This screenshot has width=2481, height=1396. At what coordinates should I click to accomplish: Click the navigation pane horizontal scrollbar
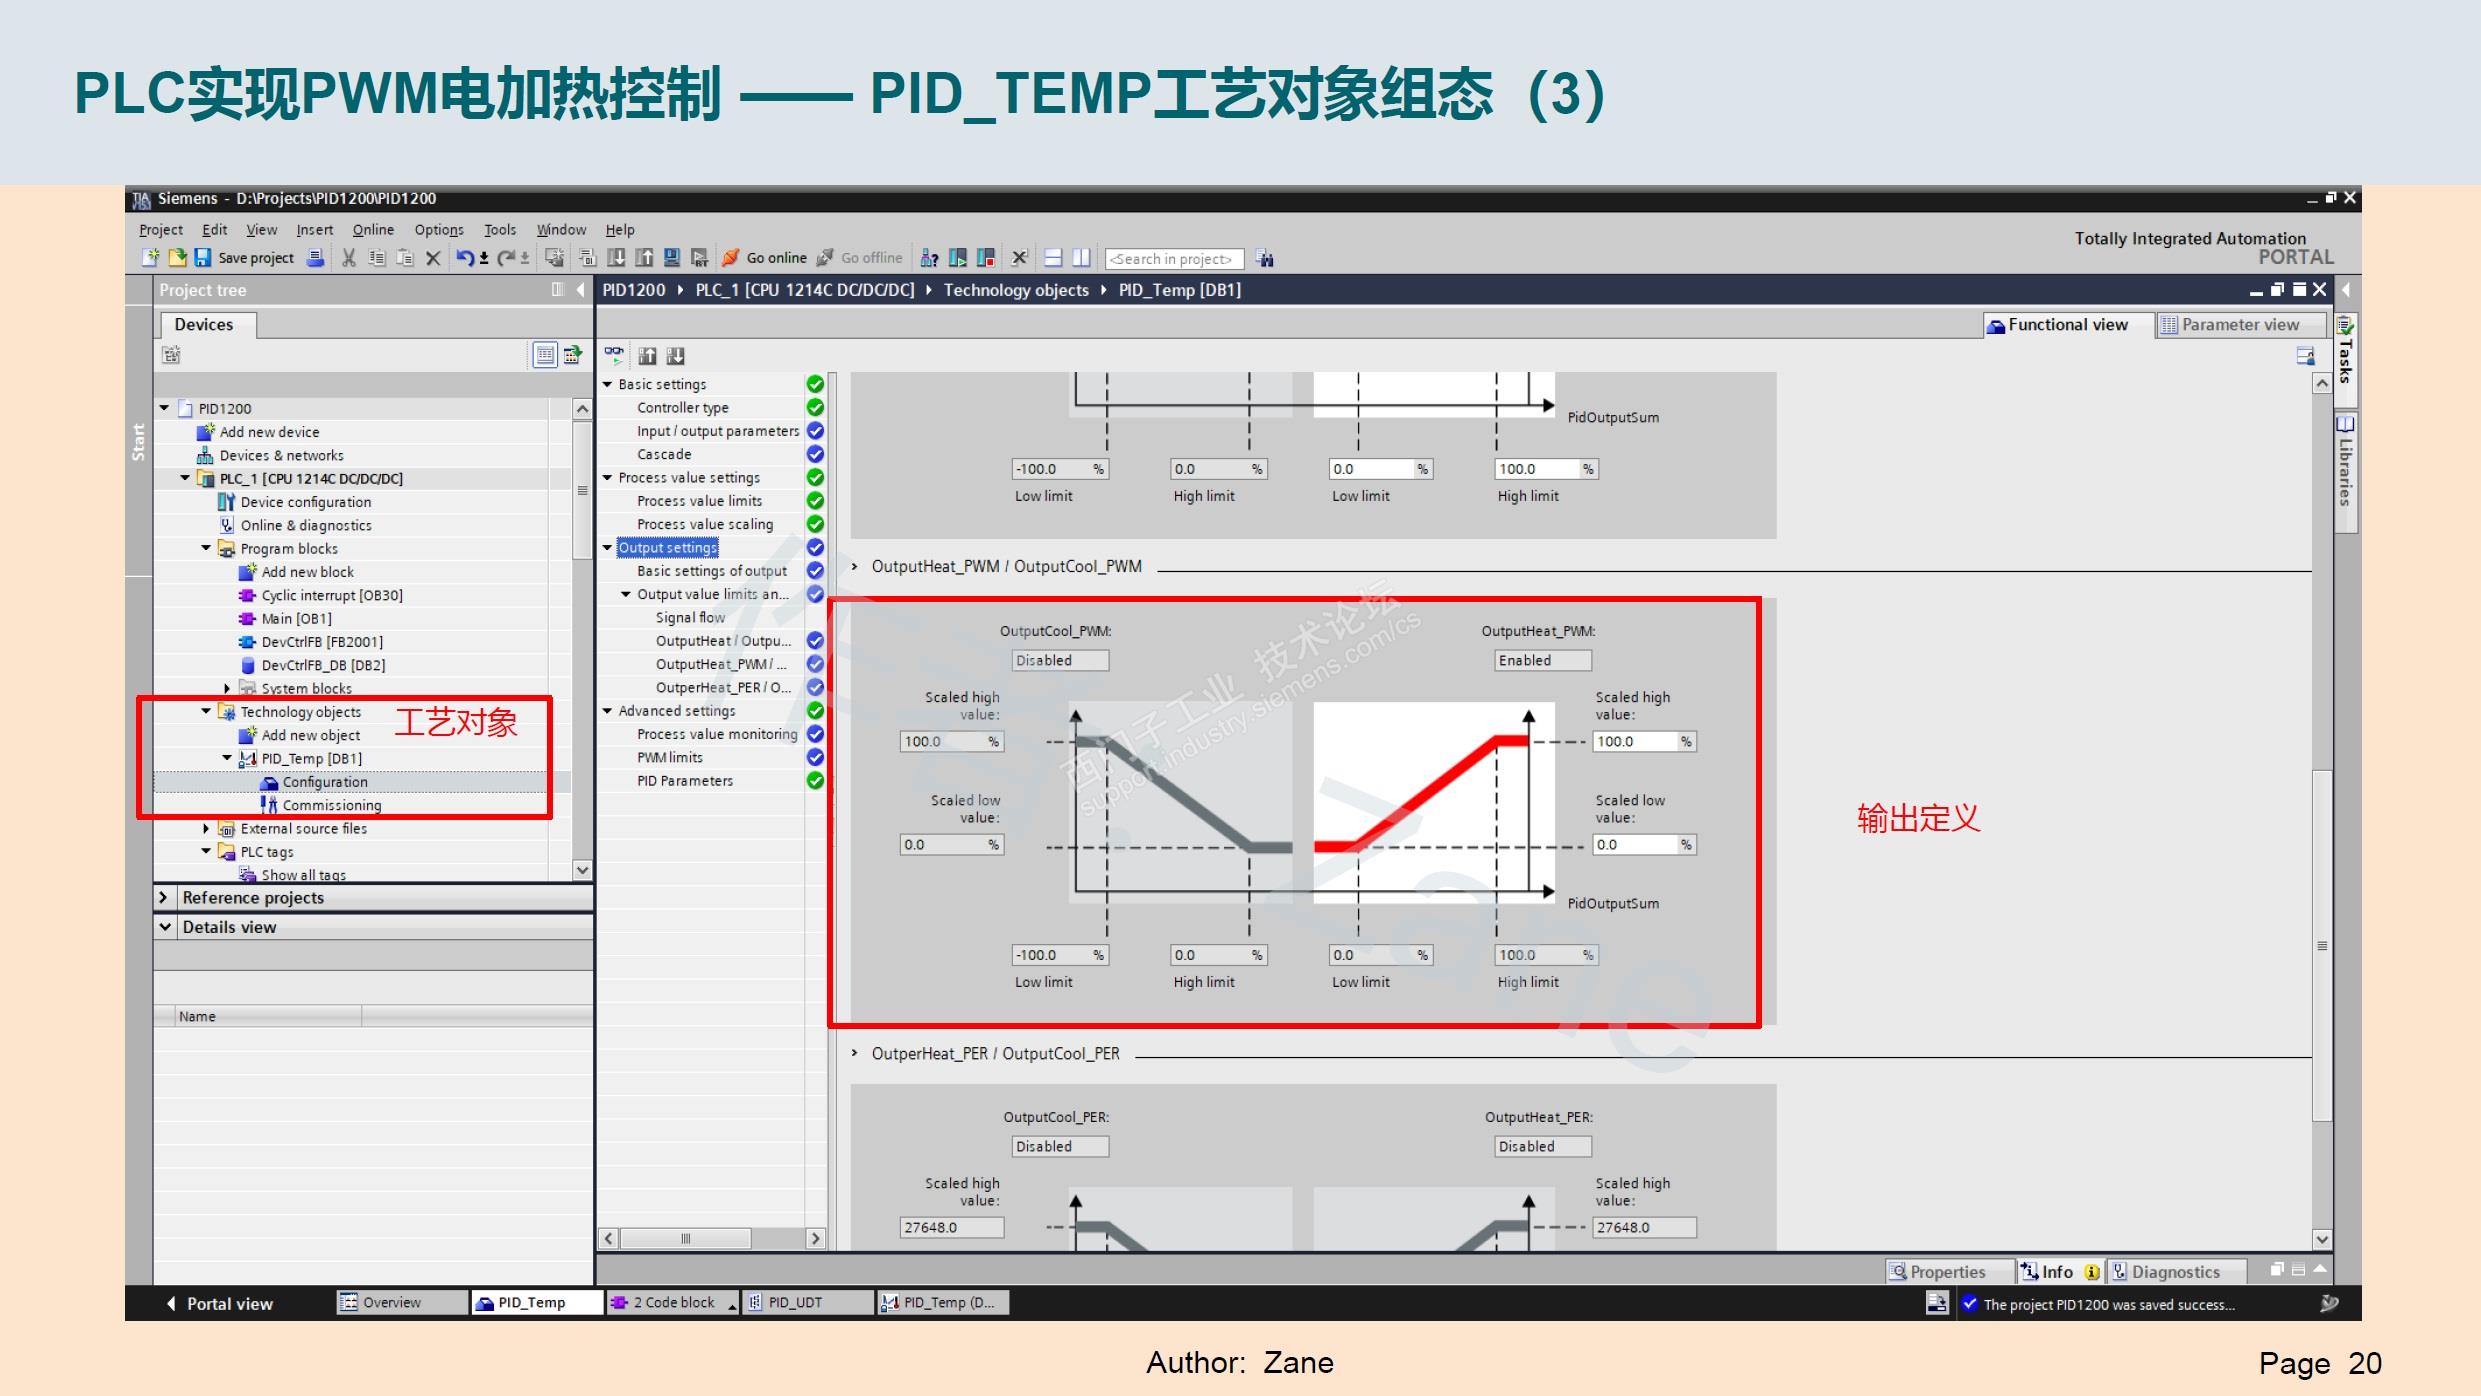(x=685, y=1238)
